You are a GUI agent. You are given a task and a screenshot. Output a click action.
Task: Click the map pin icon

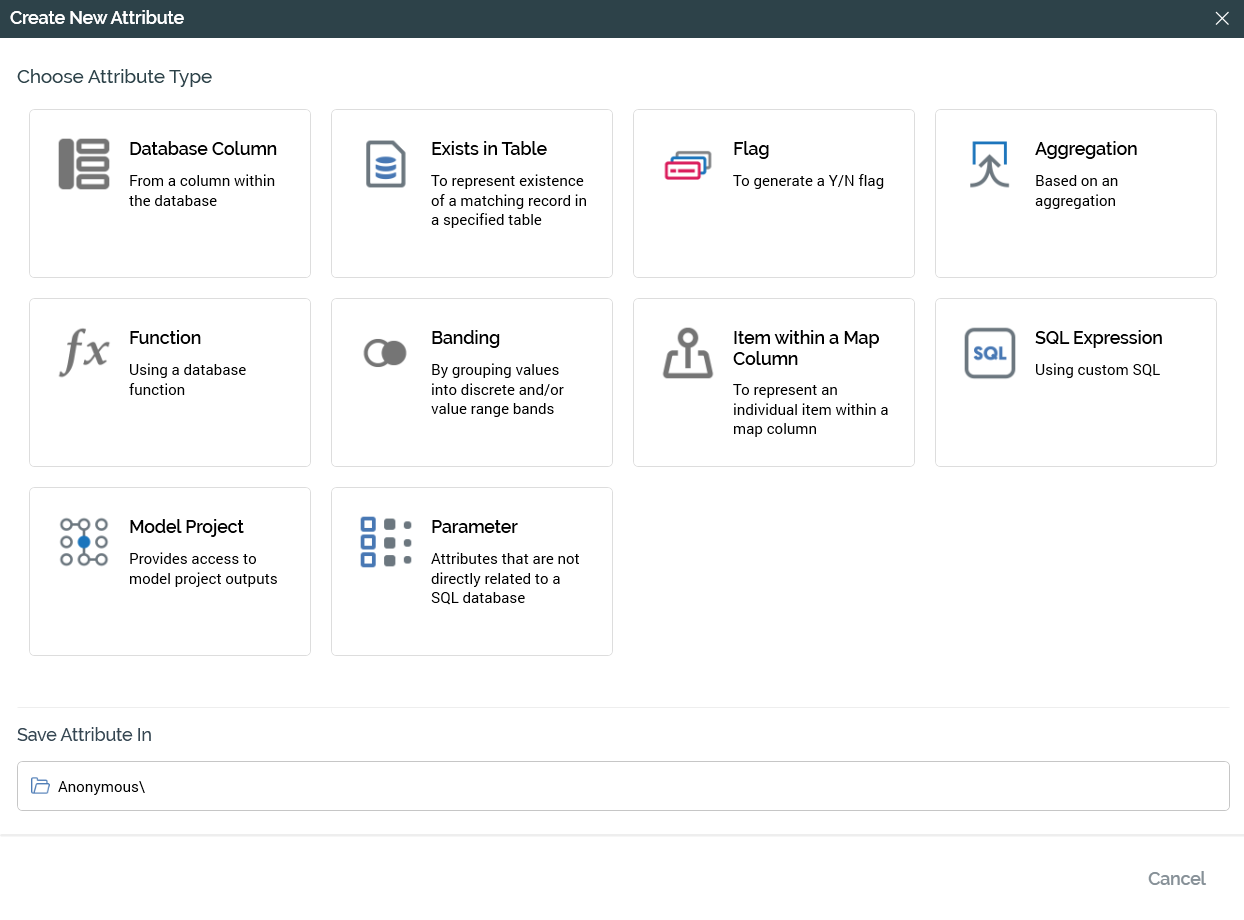688,353
